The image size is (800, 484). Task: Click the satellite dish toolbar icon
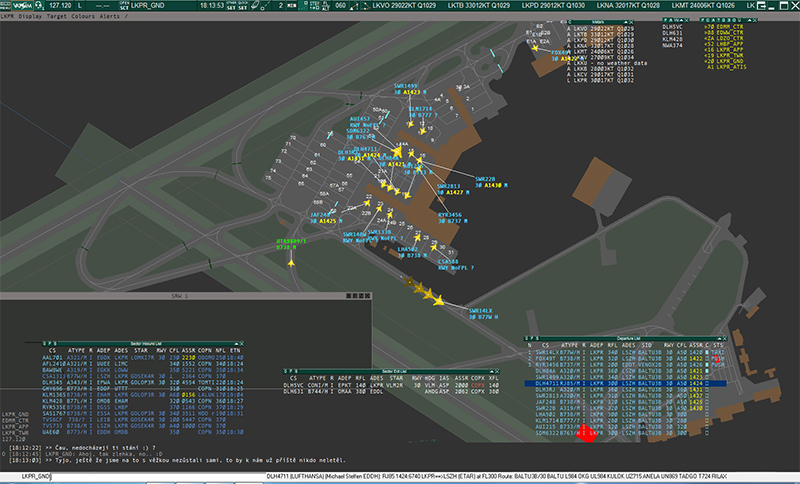255,5
